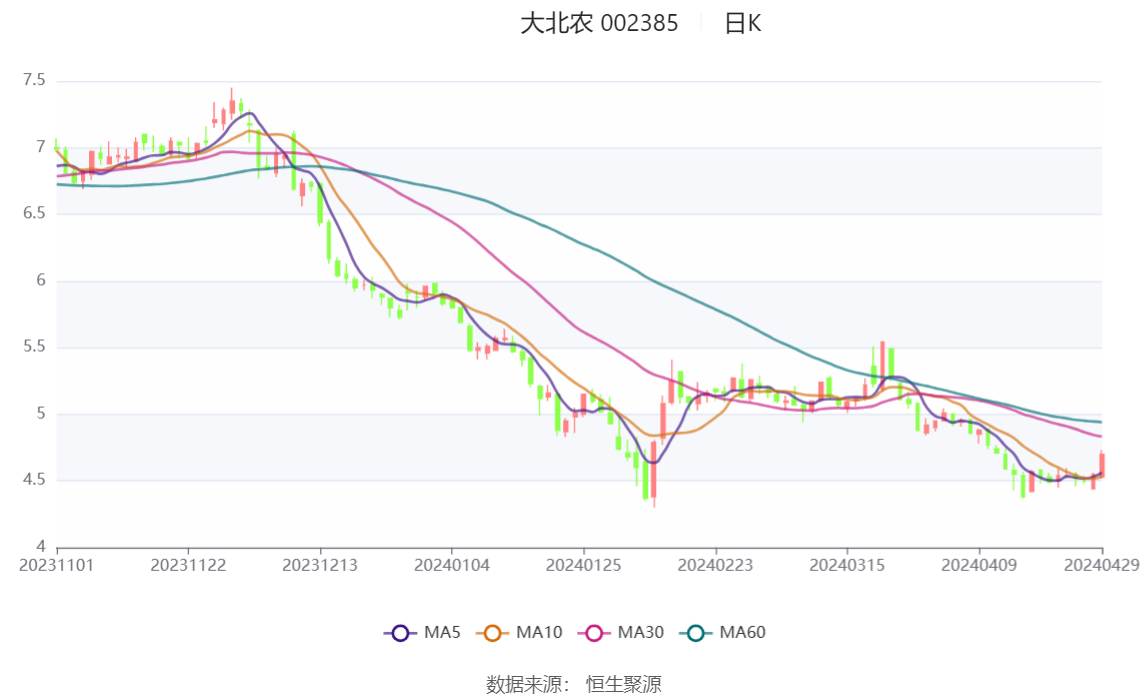The image size is (1148, 699).
Task: Click the 20240104 date axis label
Action: pyautogui.click(x=452, y=565)
